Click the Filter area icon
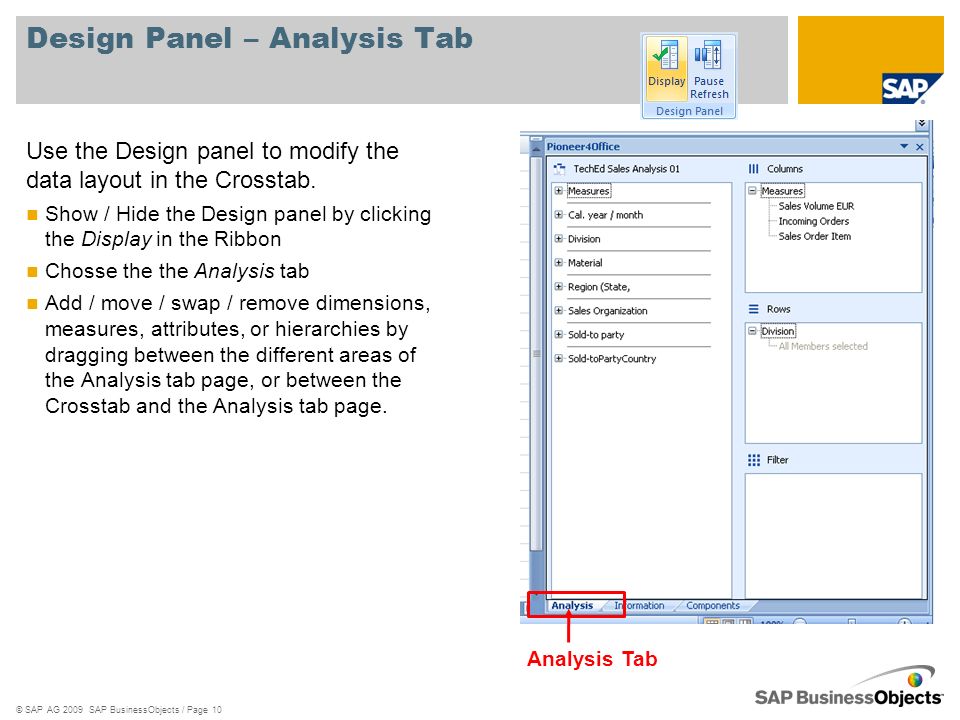Screen dimensions: 960x720 (754, 460)
